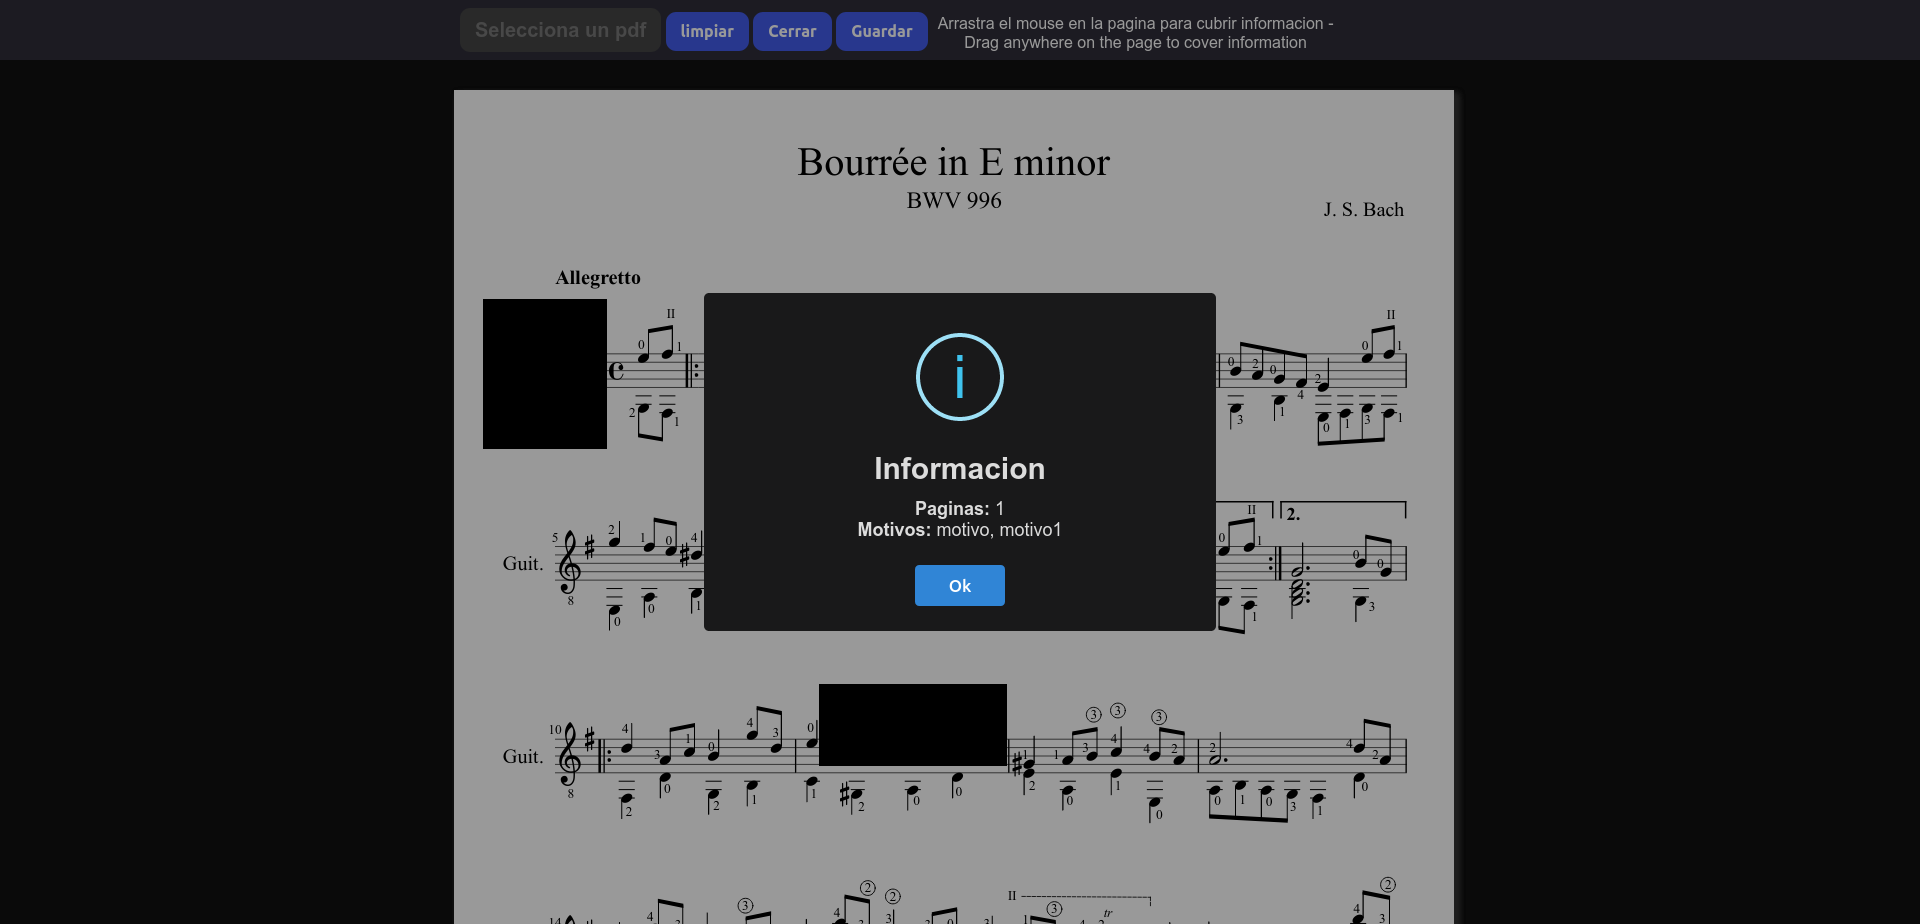This screenshot has width=1920, height=924.
Task: Click the common time signature symbol
Action: (x=616, y=371)
